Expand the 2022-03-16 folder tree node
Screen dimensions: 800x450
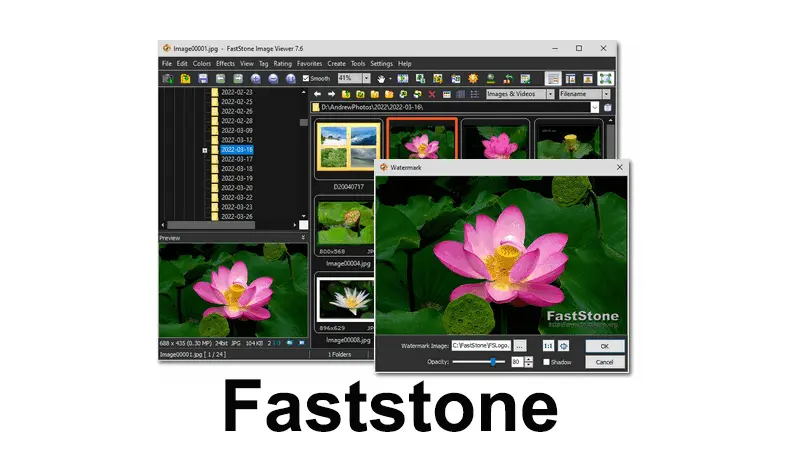click(x=205, y=151)
